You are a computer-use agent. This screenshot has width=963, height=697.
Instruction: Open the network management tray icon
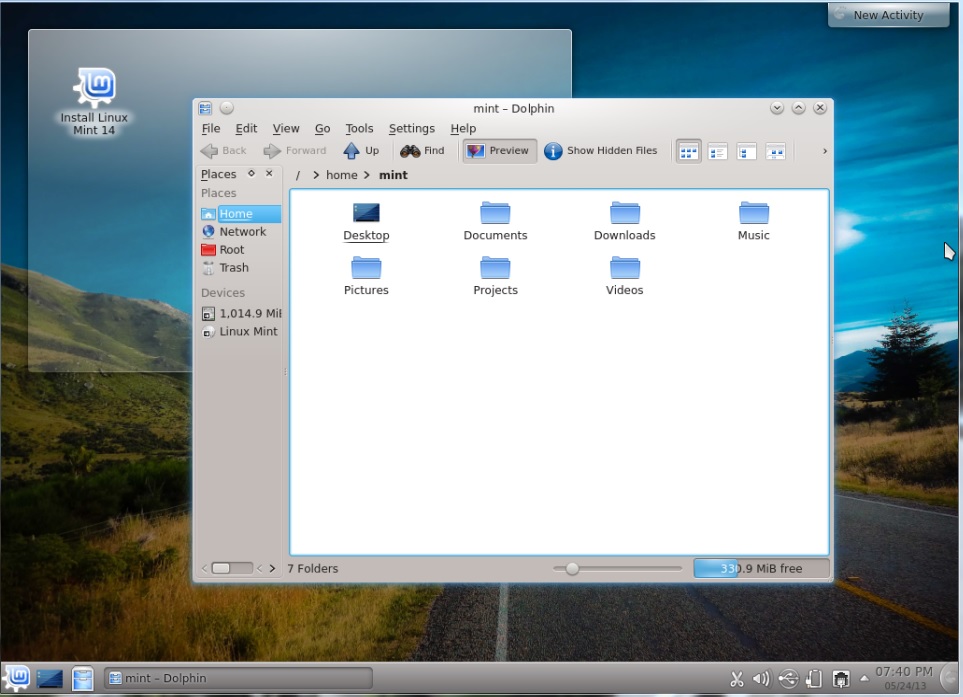pos(841,679)
